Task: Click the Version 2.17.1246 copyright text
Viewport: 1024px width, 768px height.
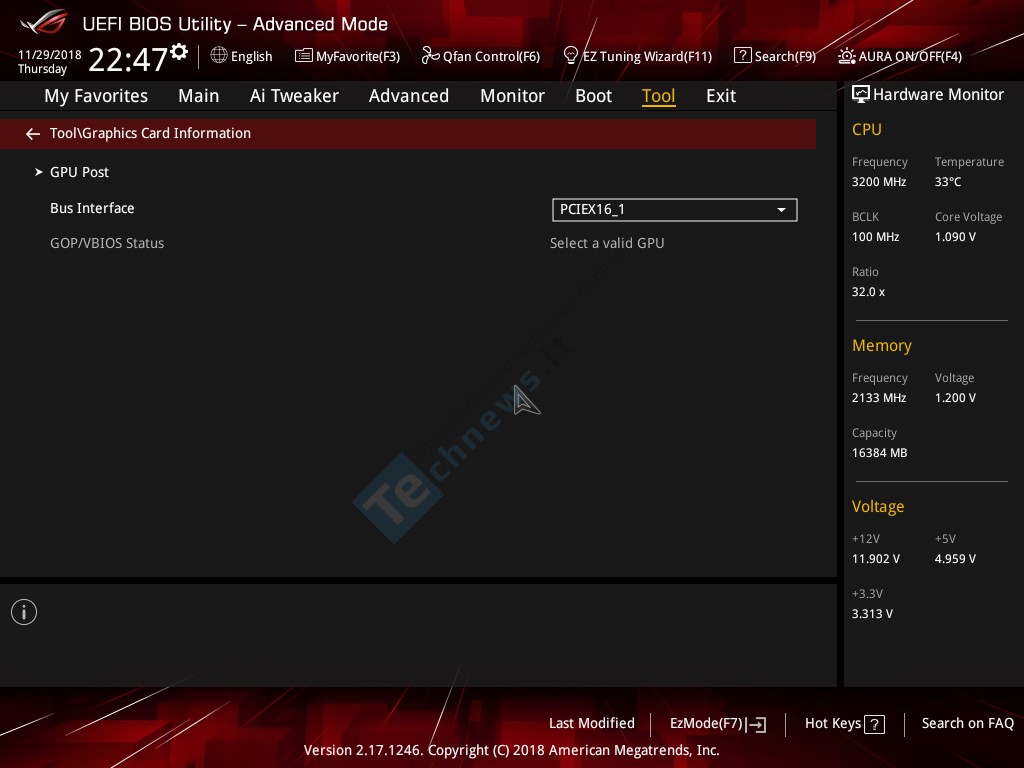Action: click(511, 750)
